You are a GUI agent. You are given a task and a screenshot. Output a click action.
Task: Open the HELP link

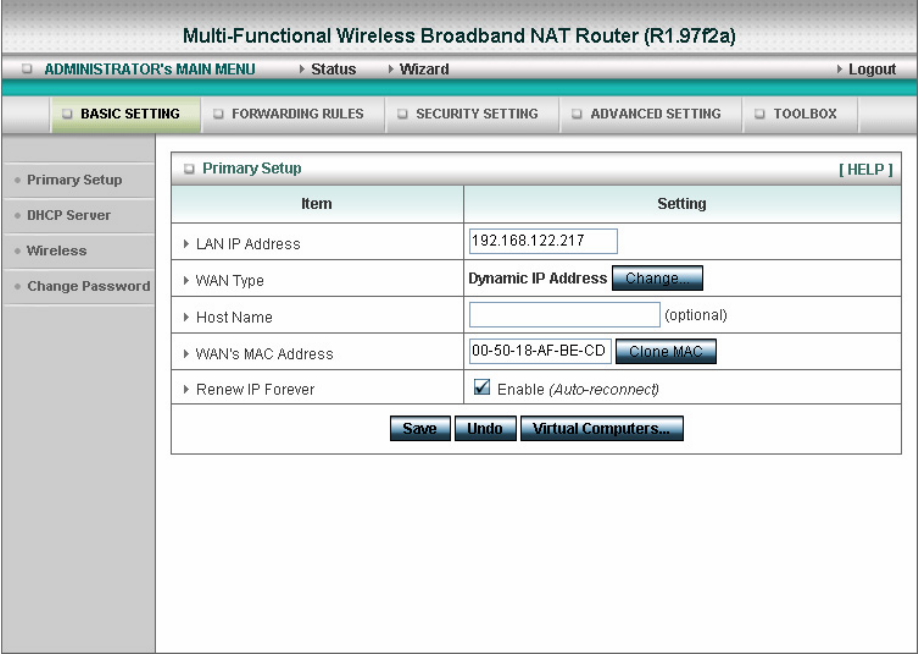[x=865, y=169]
